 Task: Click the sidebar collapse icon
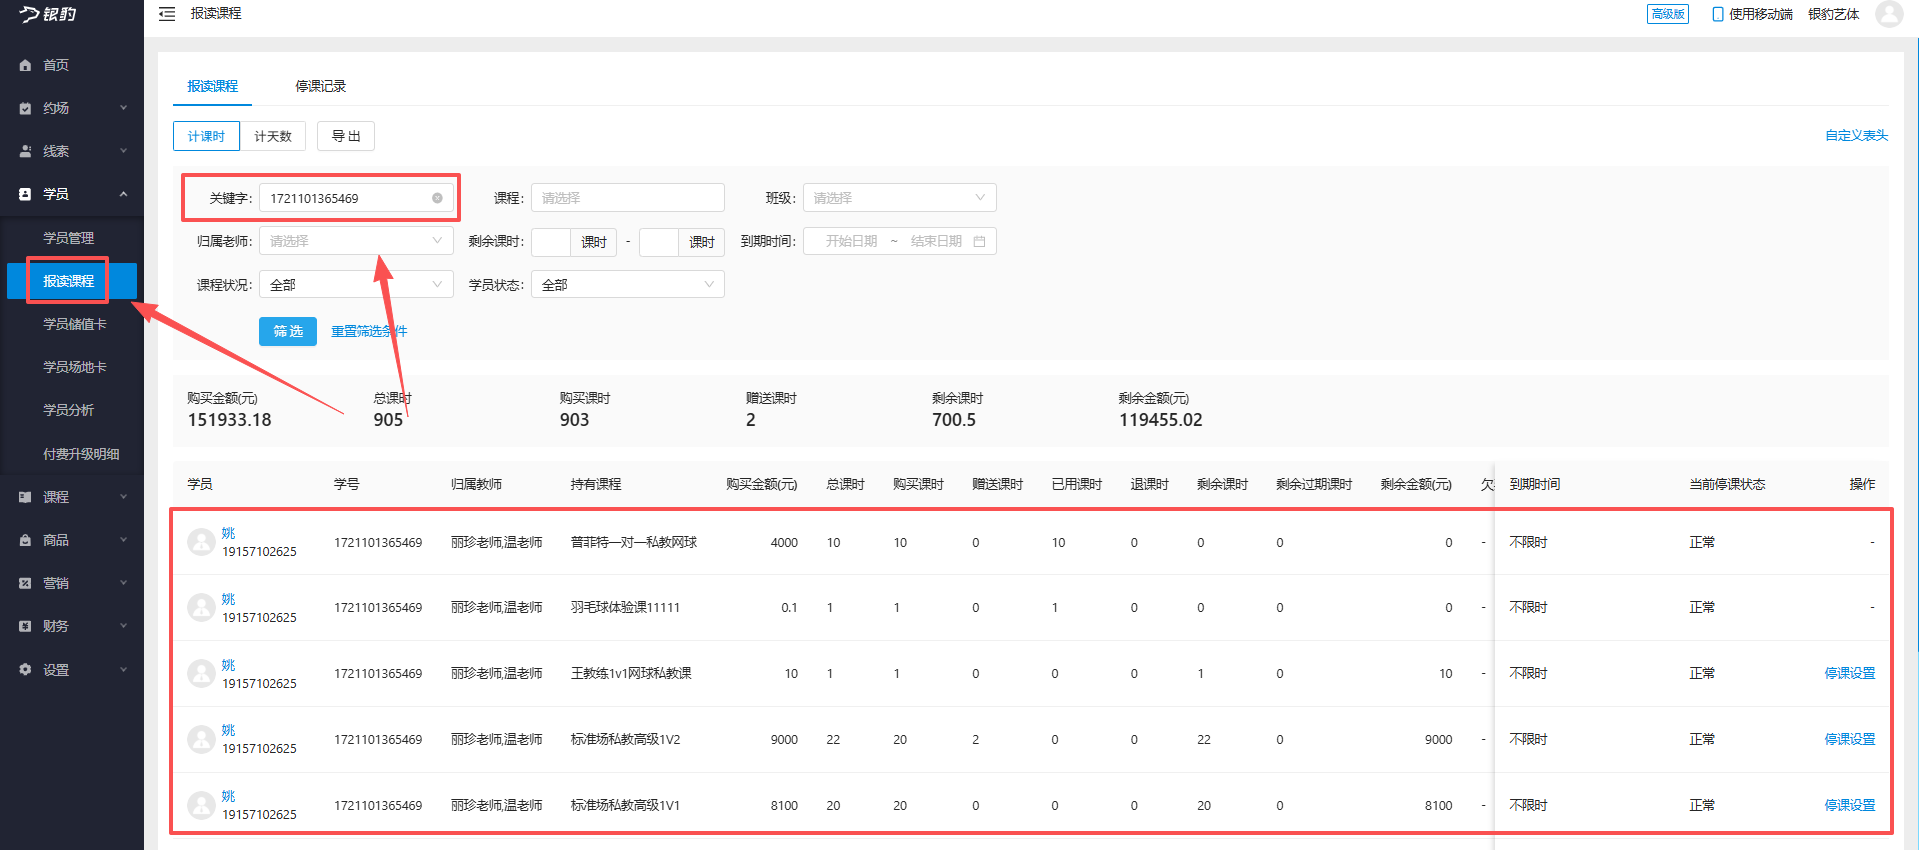pos(167,14)
